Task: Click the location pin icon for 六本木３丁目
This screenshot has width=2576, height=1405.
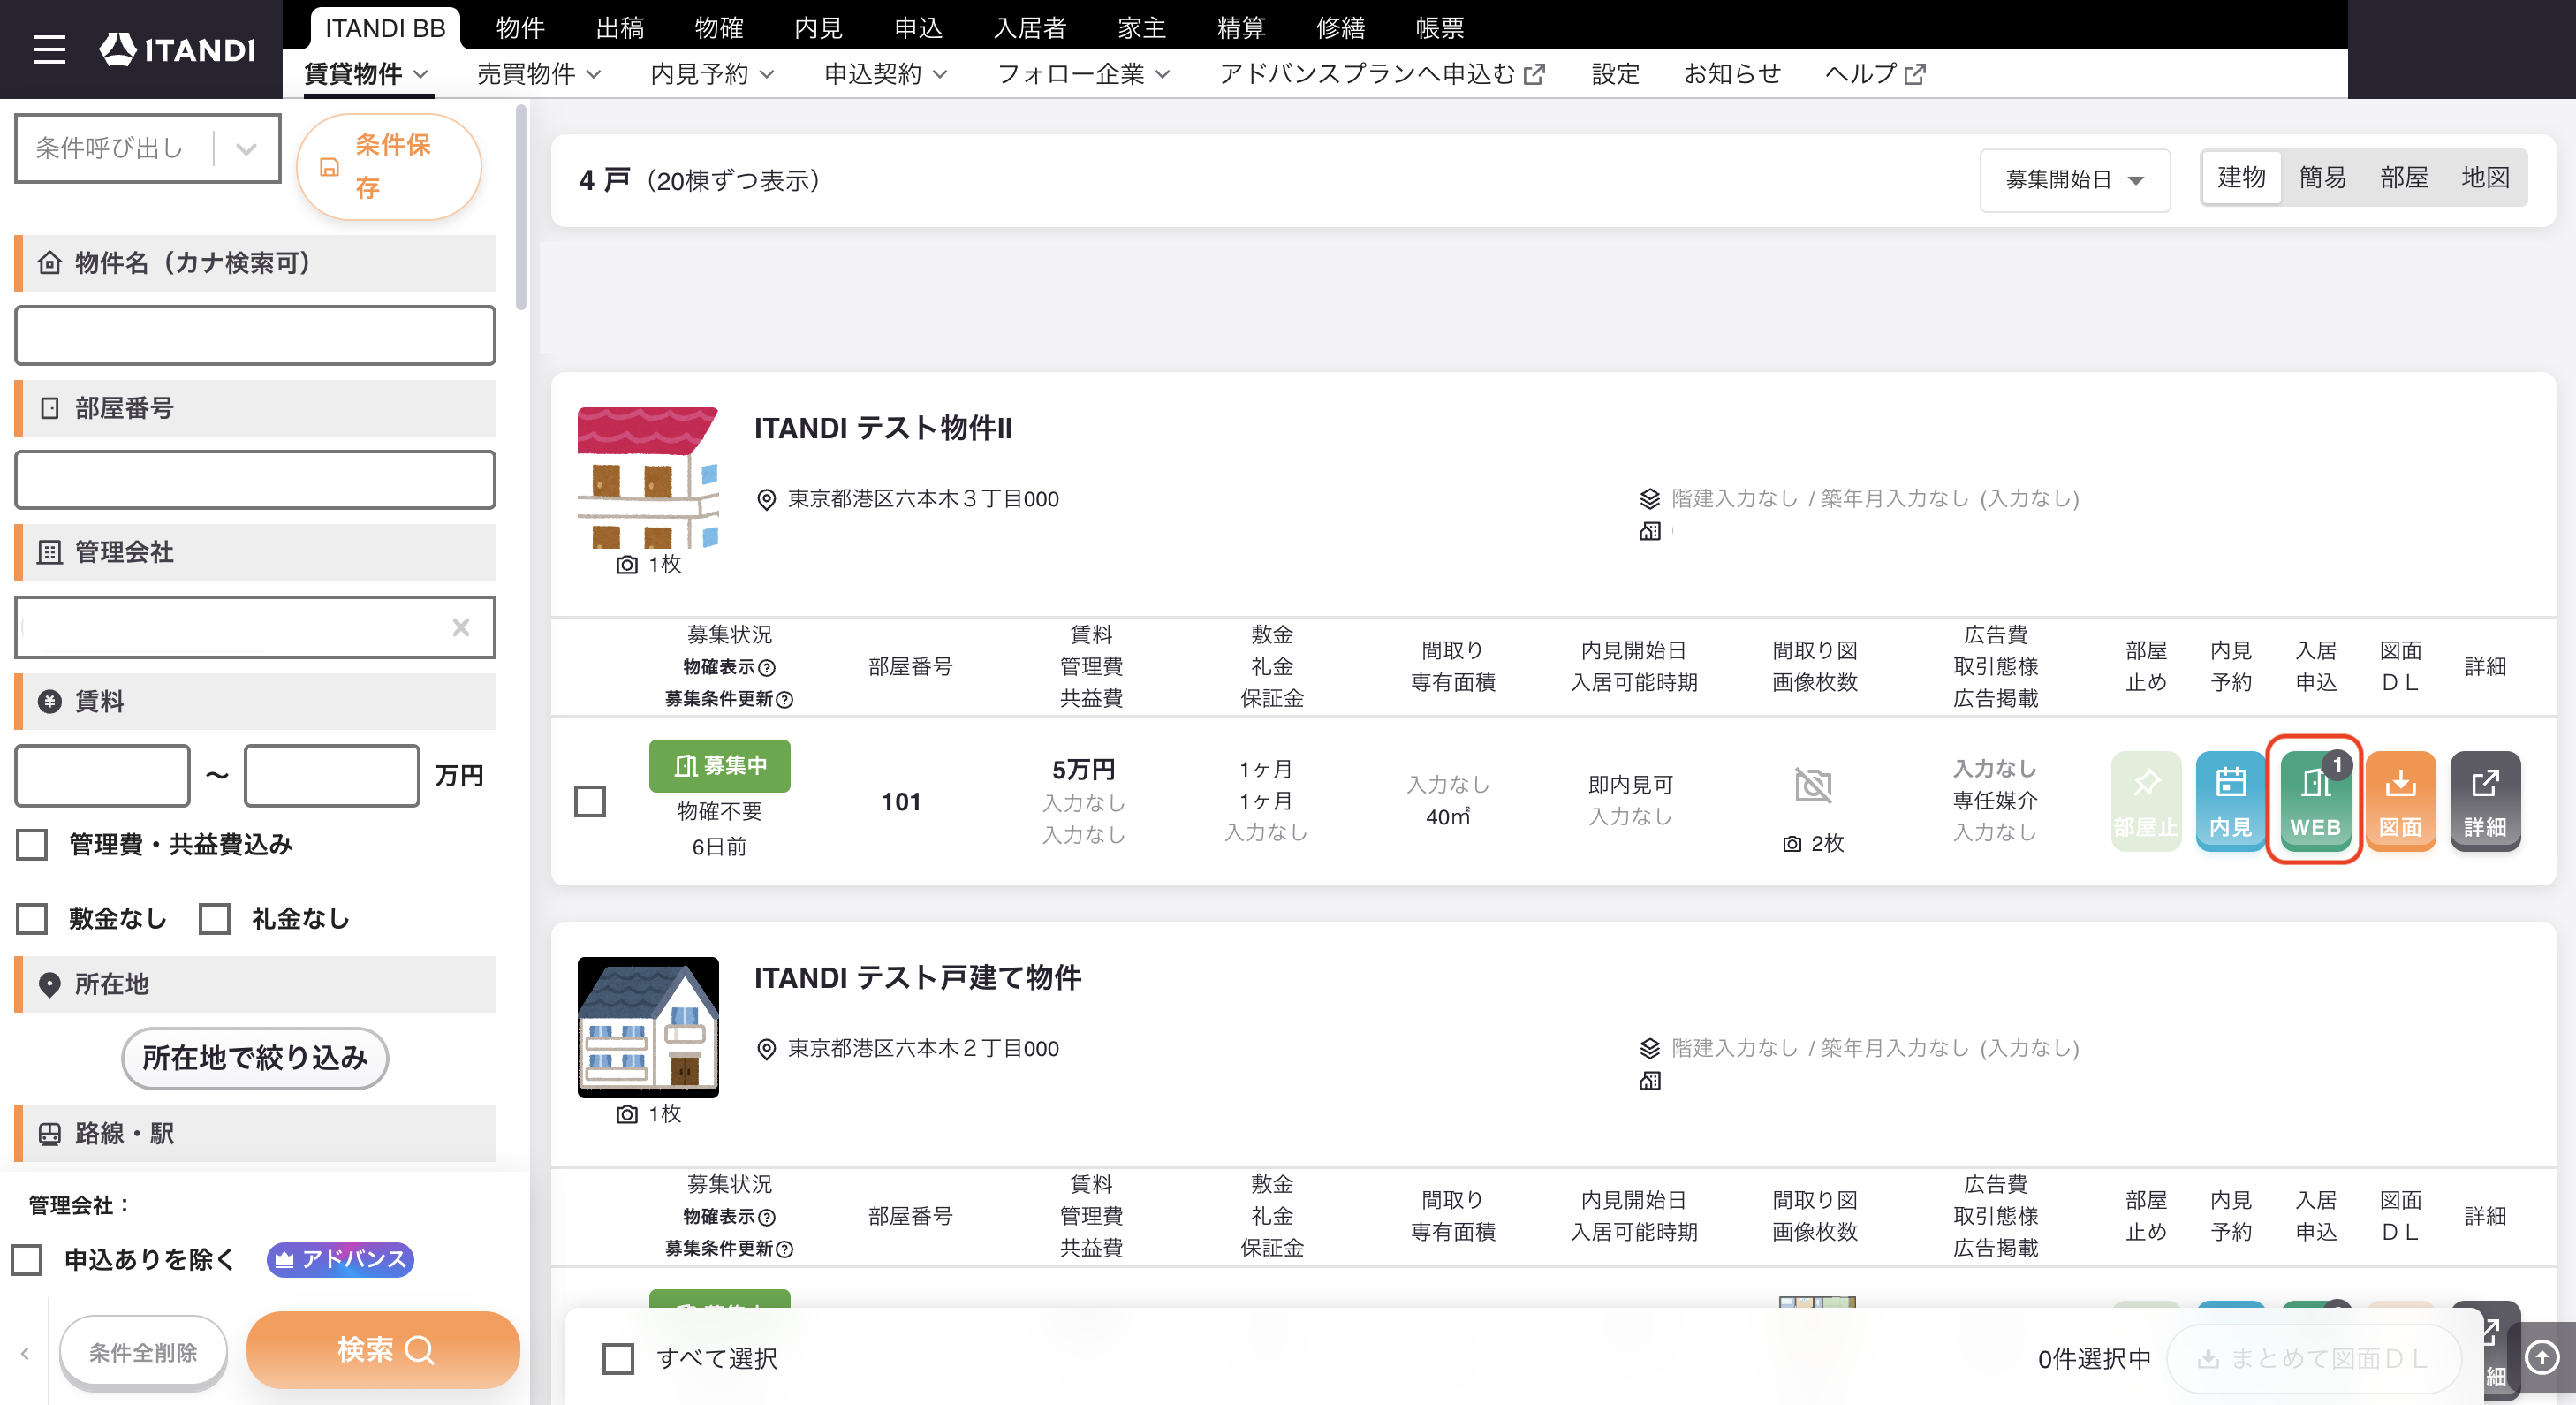Action: click(766, 499)
